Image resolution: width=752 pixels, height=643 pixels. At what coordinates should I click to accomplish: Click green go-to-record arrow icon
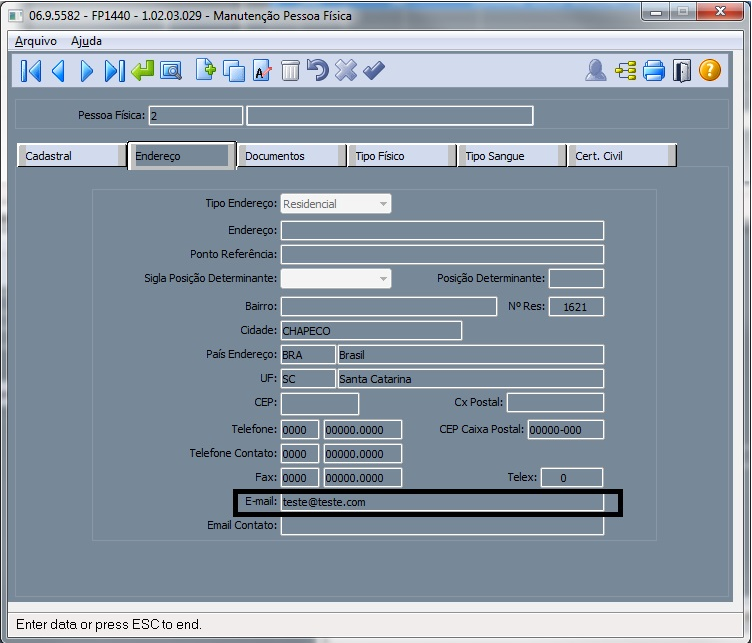click(x=143, y=70)
